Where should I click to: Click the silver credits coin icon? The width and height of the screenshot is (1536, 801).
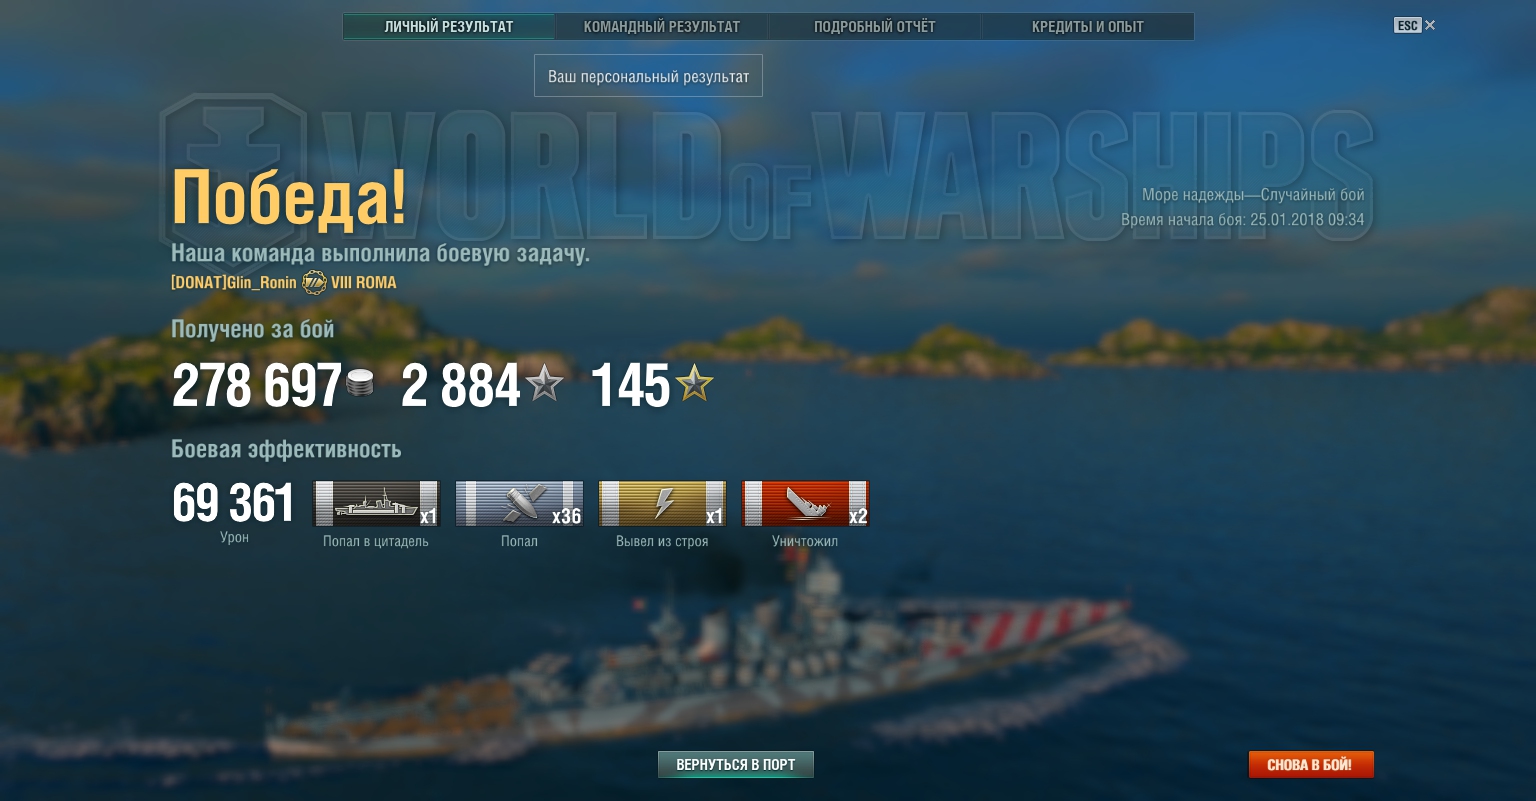[x=360, y=383]
